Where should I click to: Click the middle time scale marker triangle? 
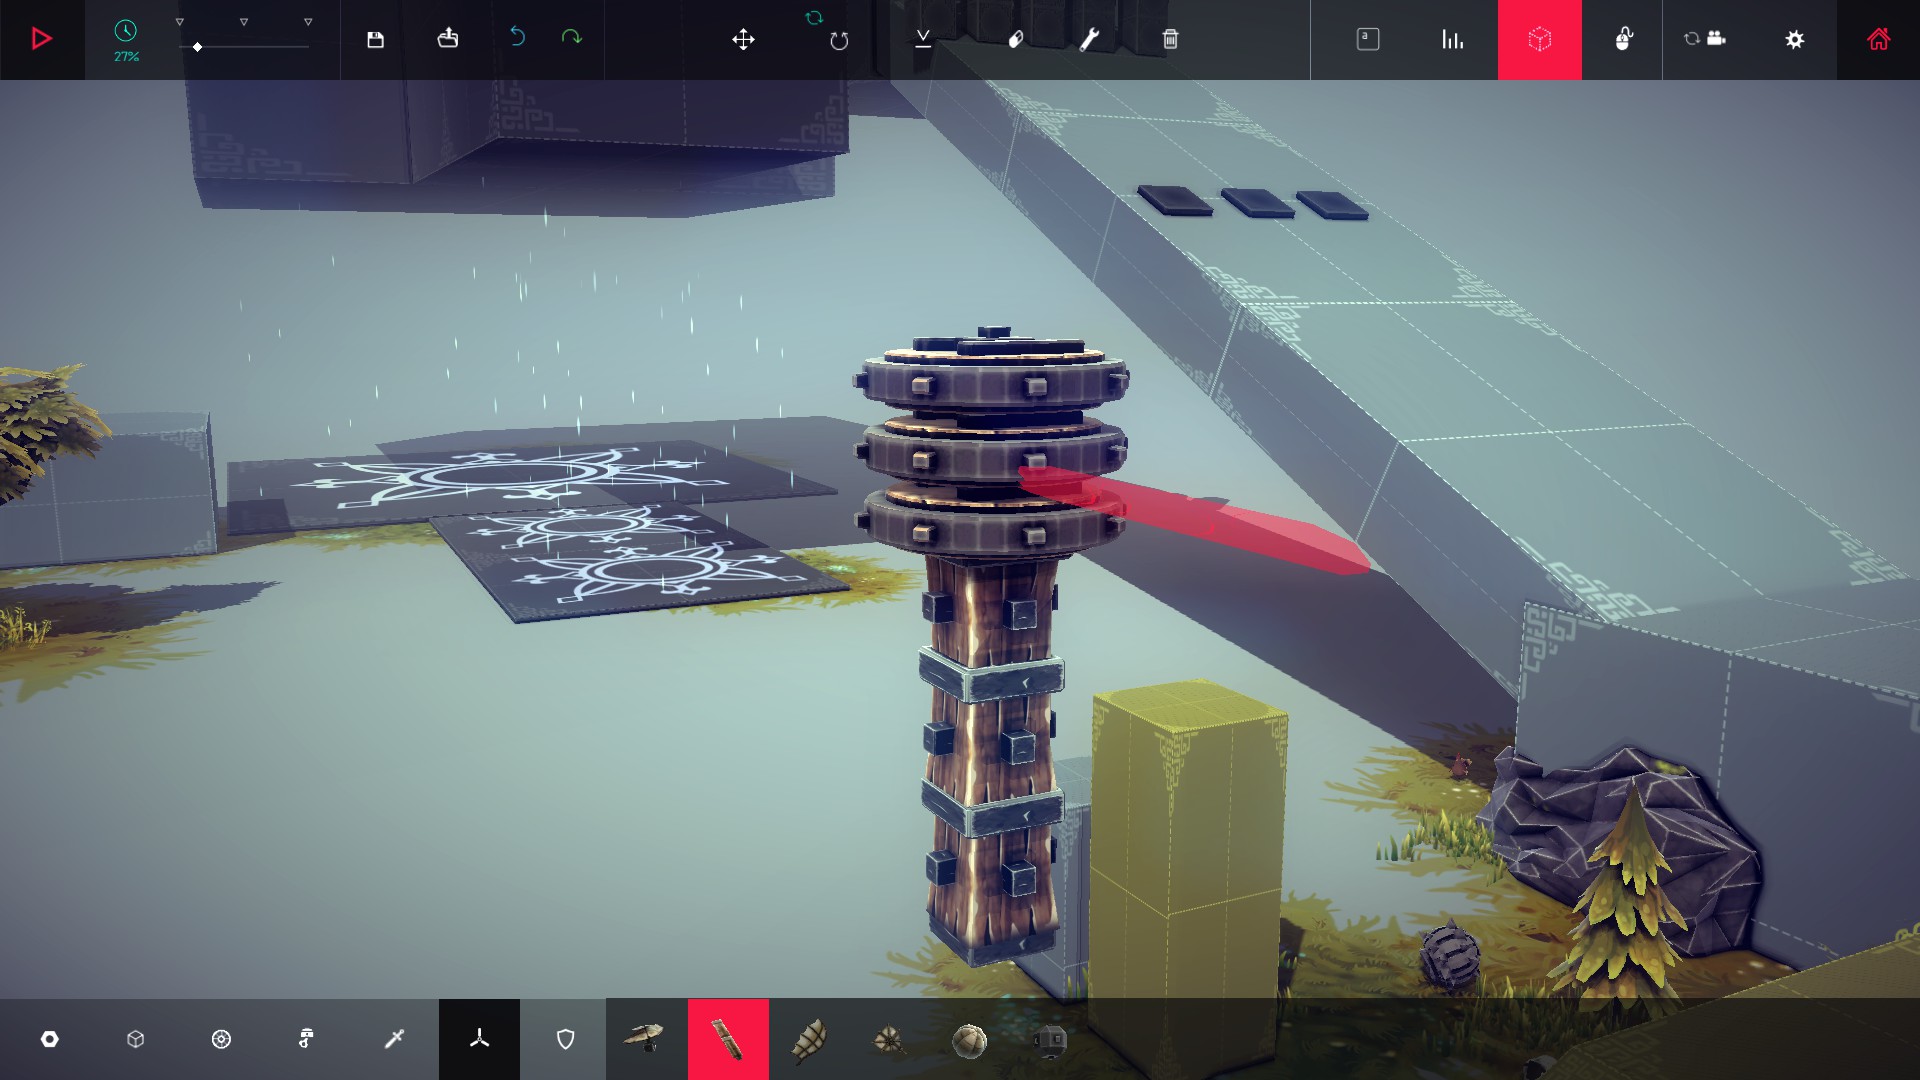click(x=243, y=22)
